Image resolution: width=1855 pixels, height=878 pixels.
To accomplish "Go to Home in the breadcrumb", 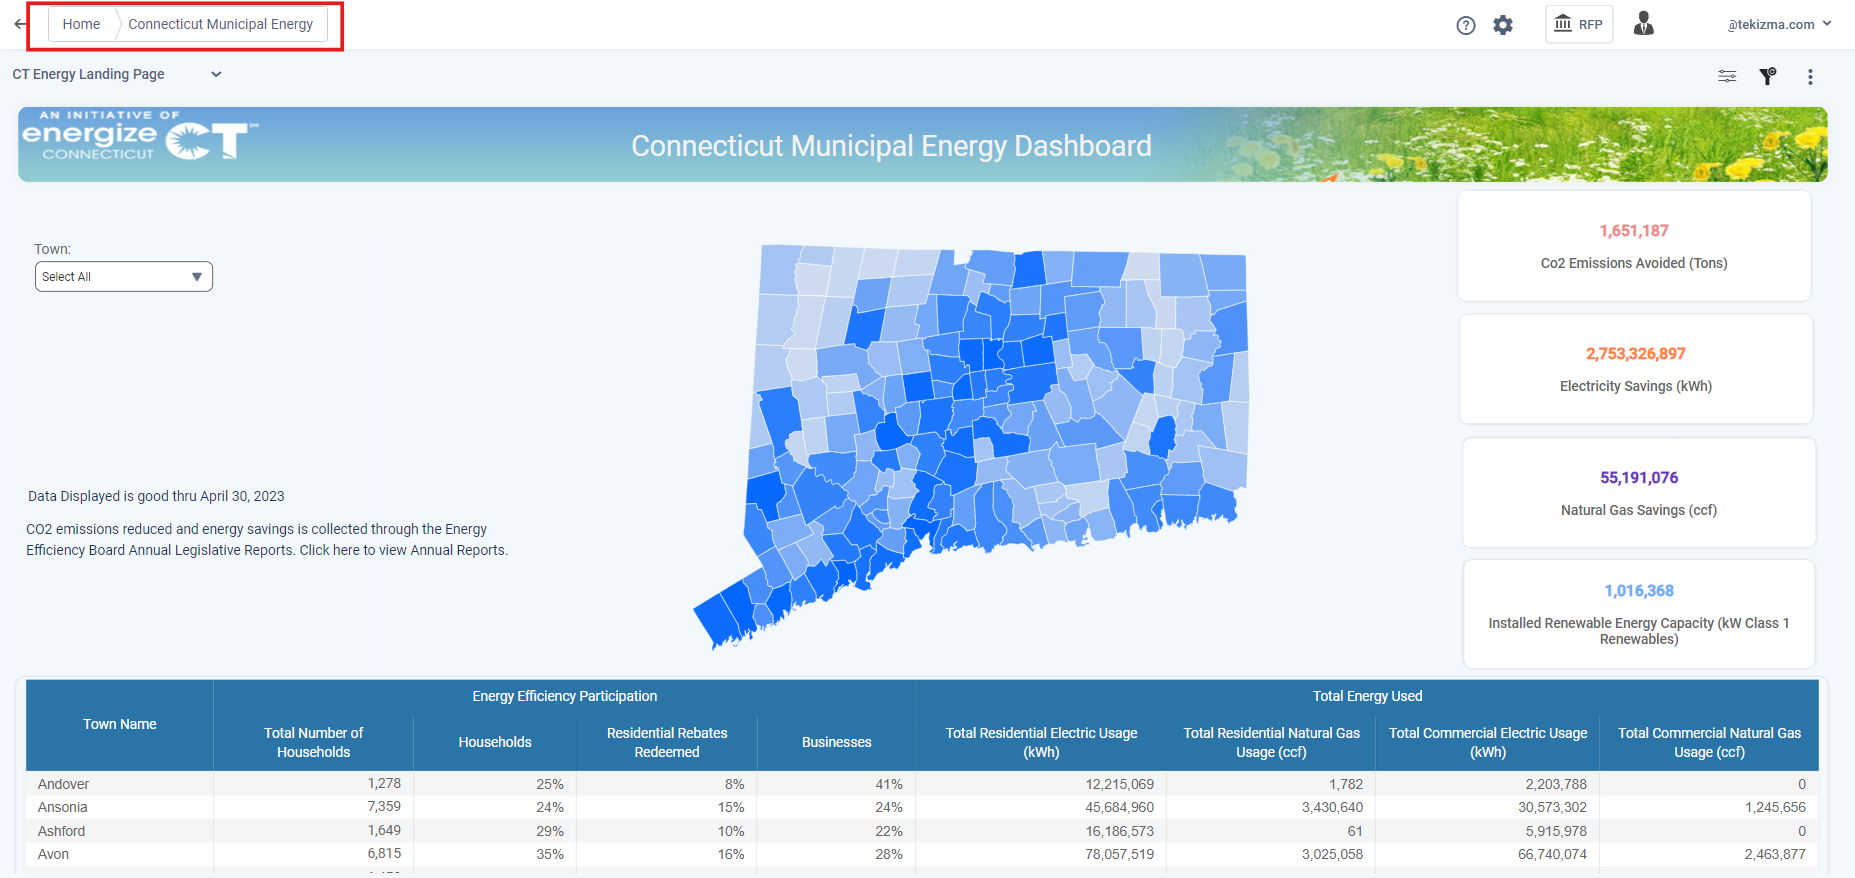I will (81, 24).
